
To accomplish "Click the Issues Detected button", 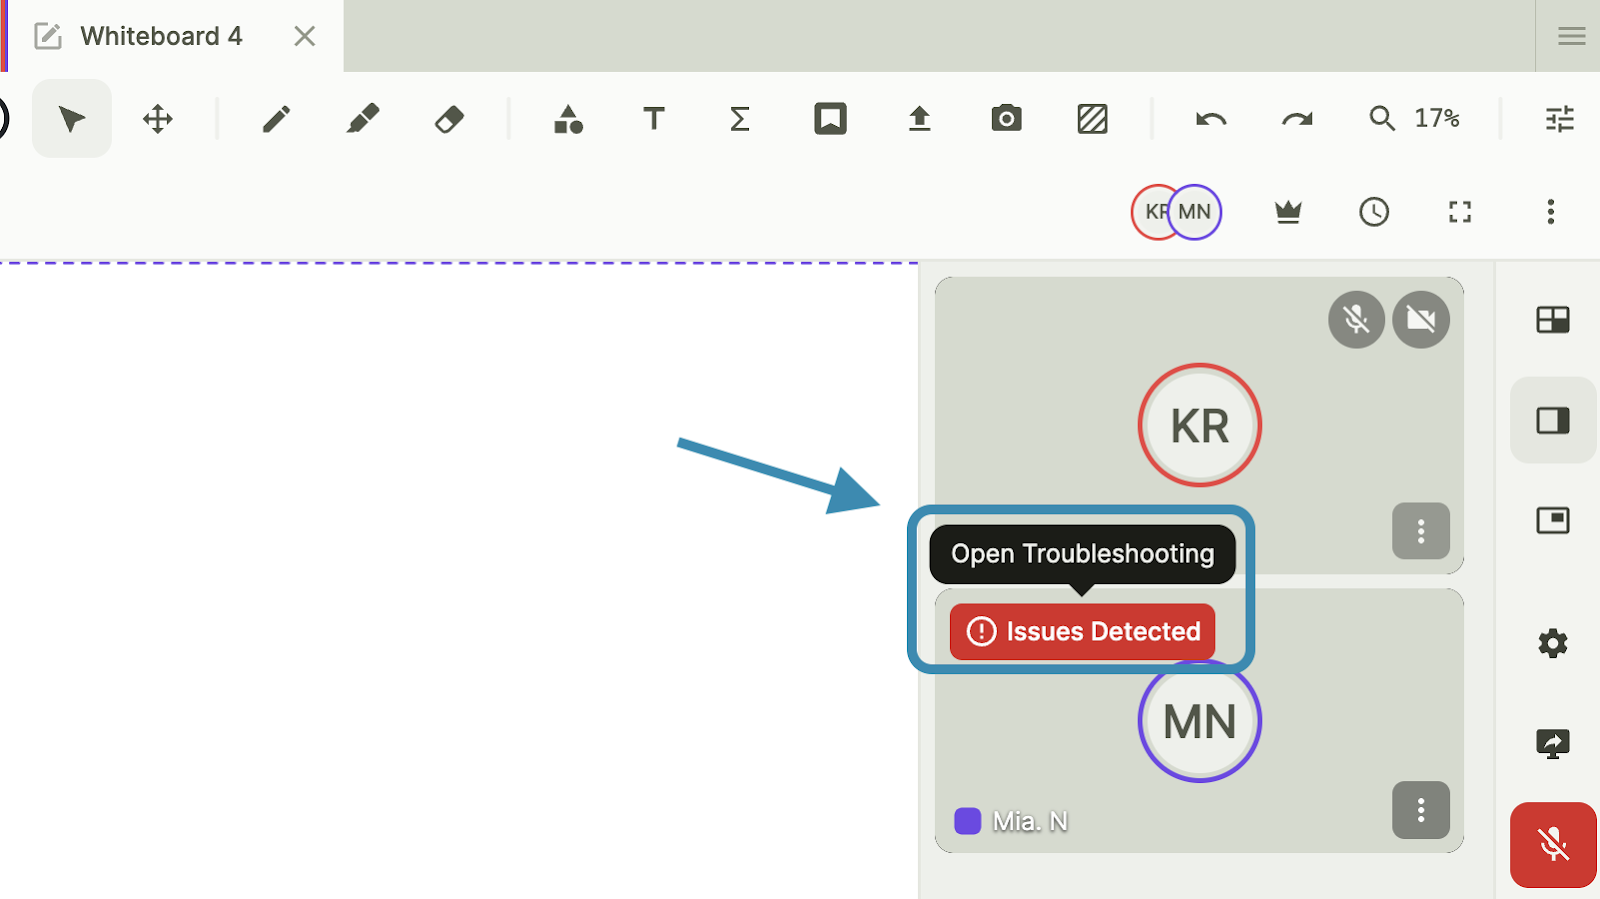I will pos(1082,632).
